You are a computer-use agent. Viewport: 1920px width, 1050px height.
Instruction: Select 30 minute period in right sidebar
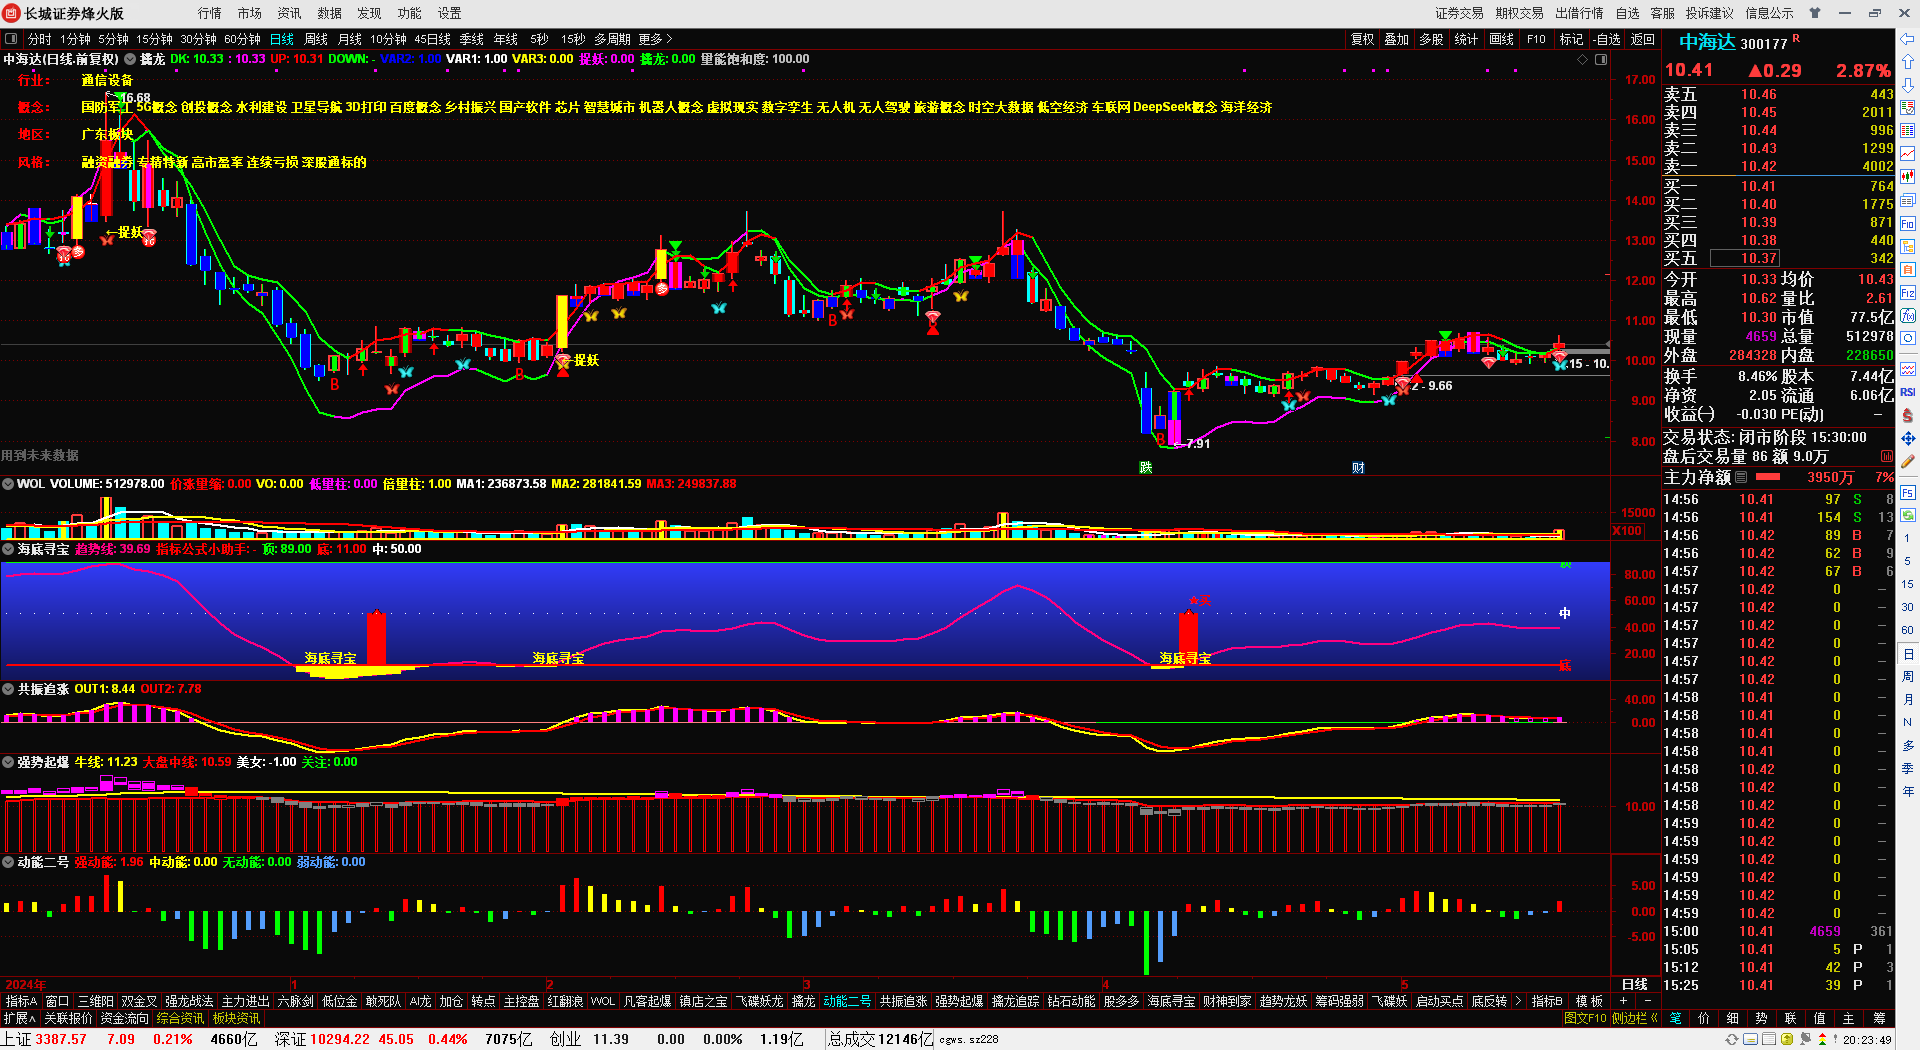(x=1908, y=607)
